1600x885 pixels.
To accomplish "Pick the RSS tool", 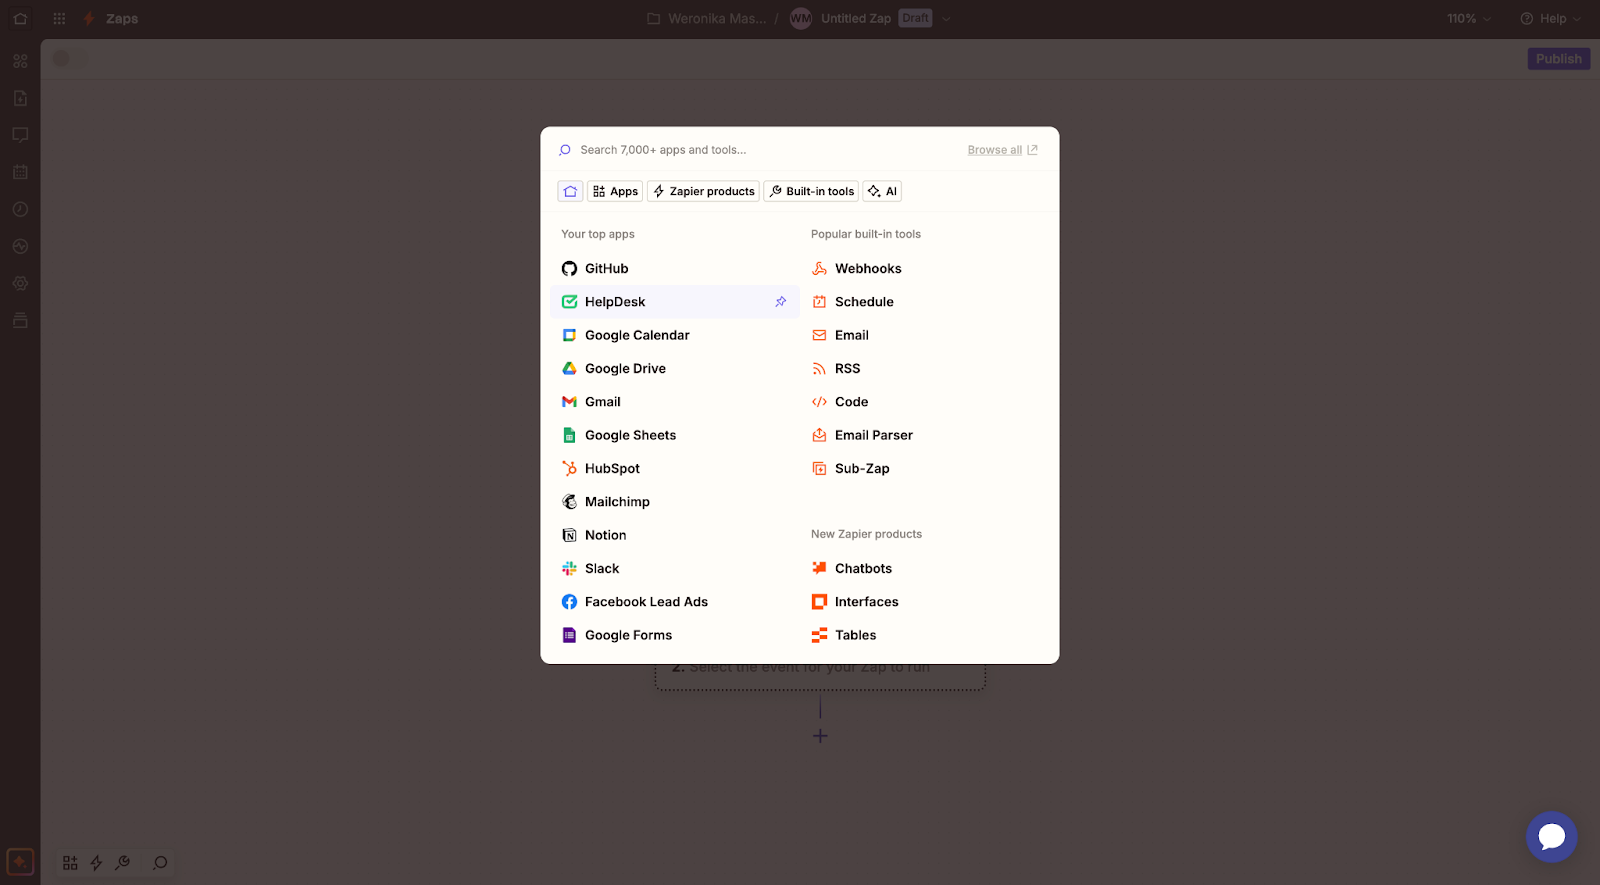I will [925, 368].
